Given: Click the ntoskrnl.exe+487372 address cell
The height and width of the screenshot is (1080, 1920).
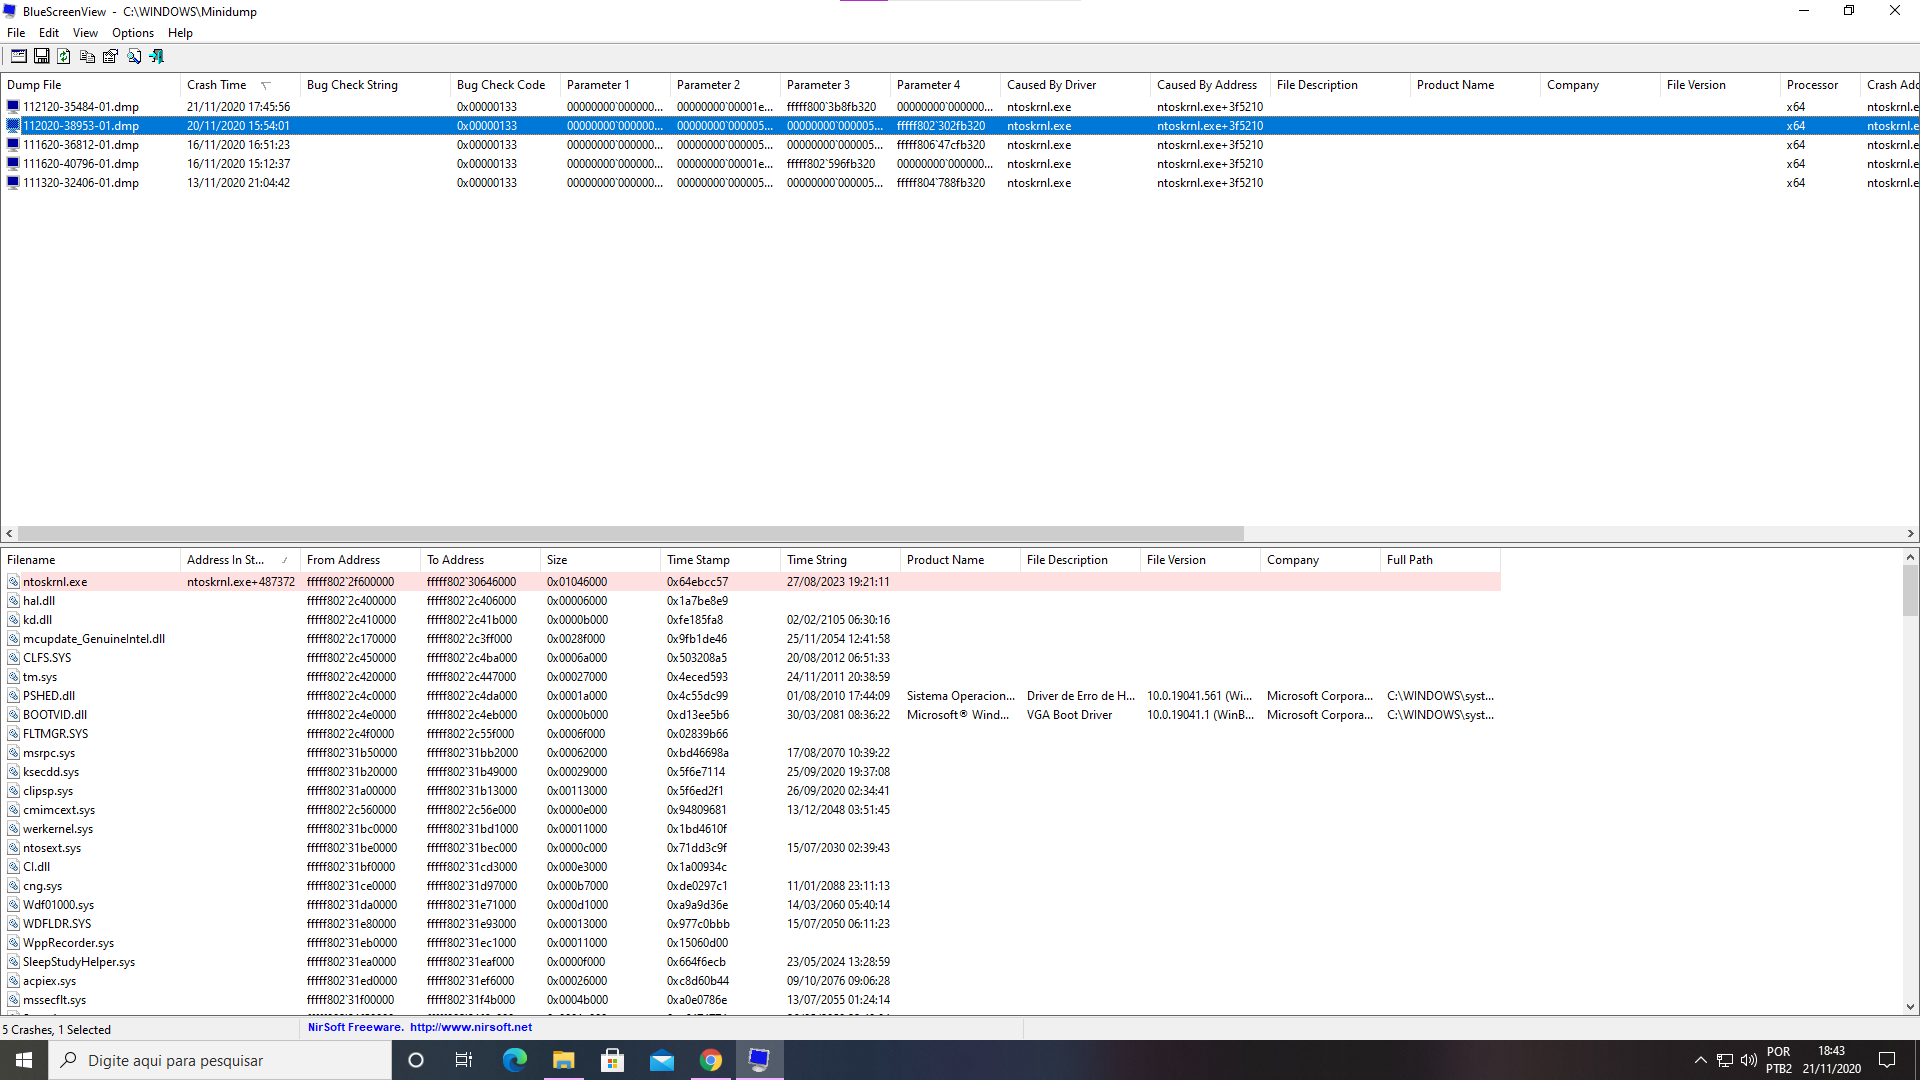Looking at the screenshot, I should [241, 581].
